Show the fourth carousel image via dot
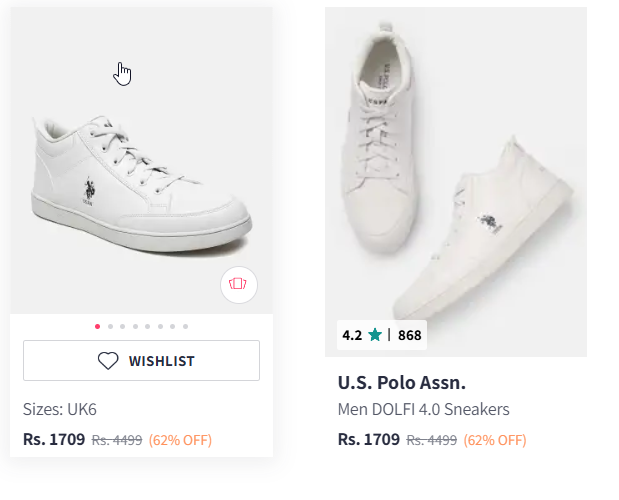Viewport: 619px width, 500px height. pos(135,326)
